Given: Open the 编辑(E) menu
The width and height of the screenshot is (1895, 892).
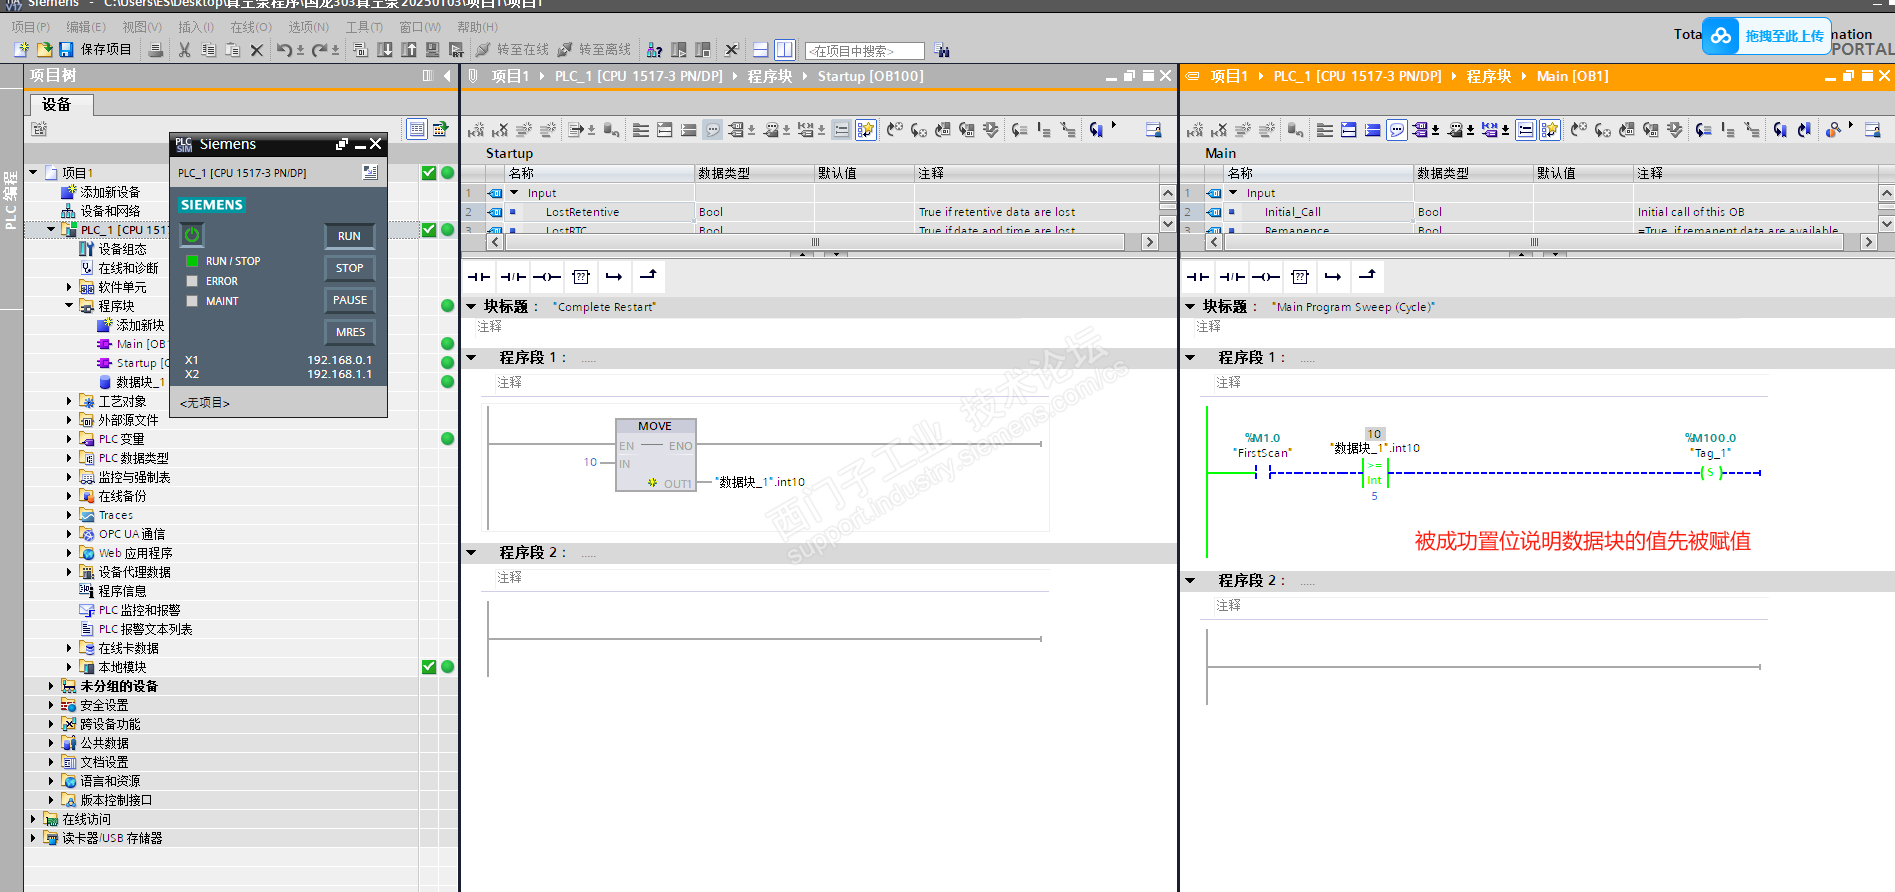Looking at the screenshot, I should point(86,27).
